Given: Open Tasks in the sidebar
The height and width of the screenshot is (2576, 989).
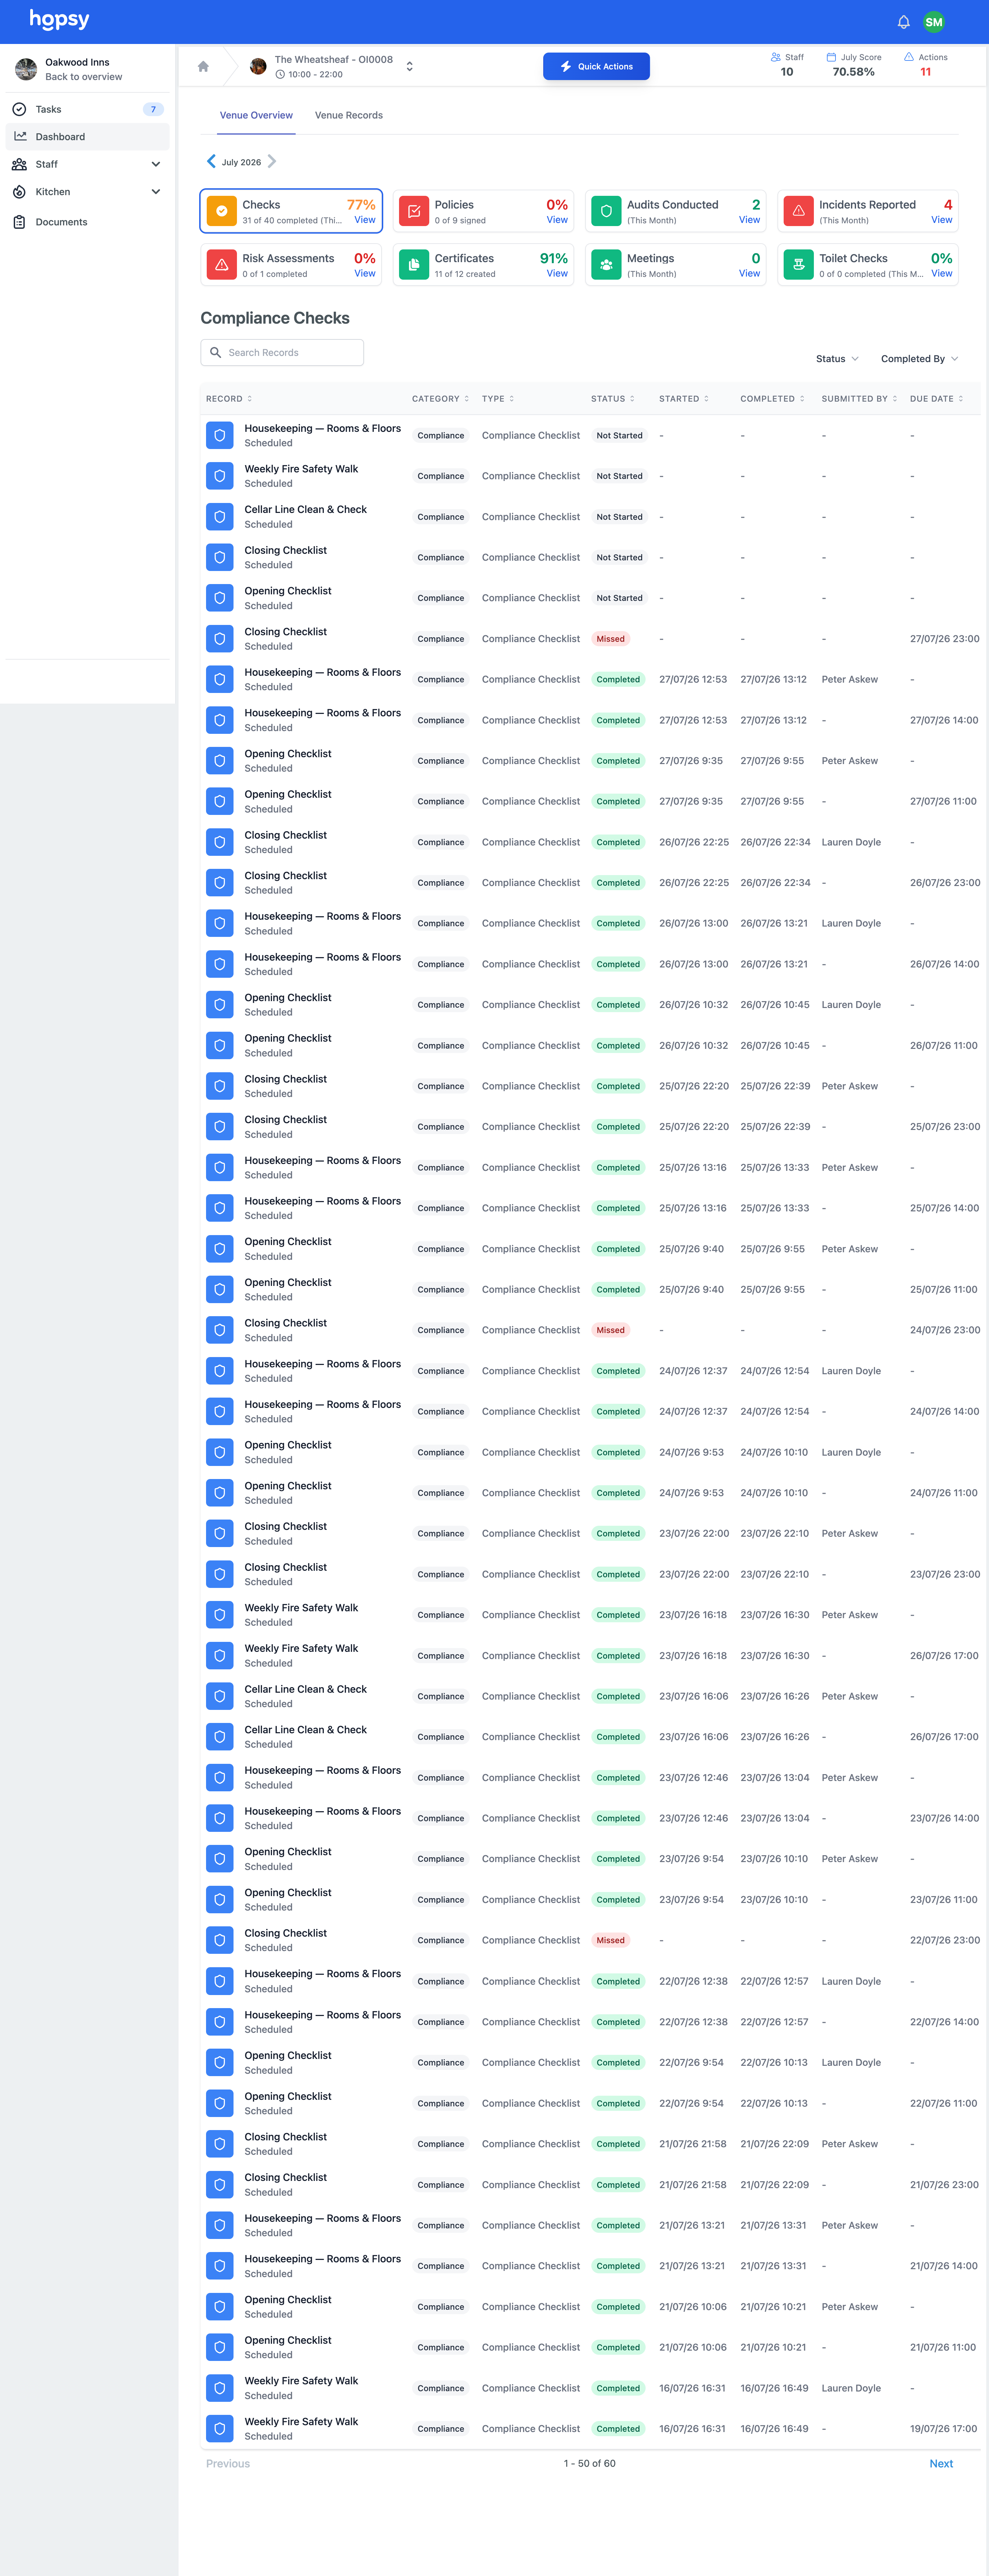Looking at the screenshot, I should [x=87, y=109].
